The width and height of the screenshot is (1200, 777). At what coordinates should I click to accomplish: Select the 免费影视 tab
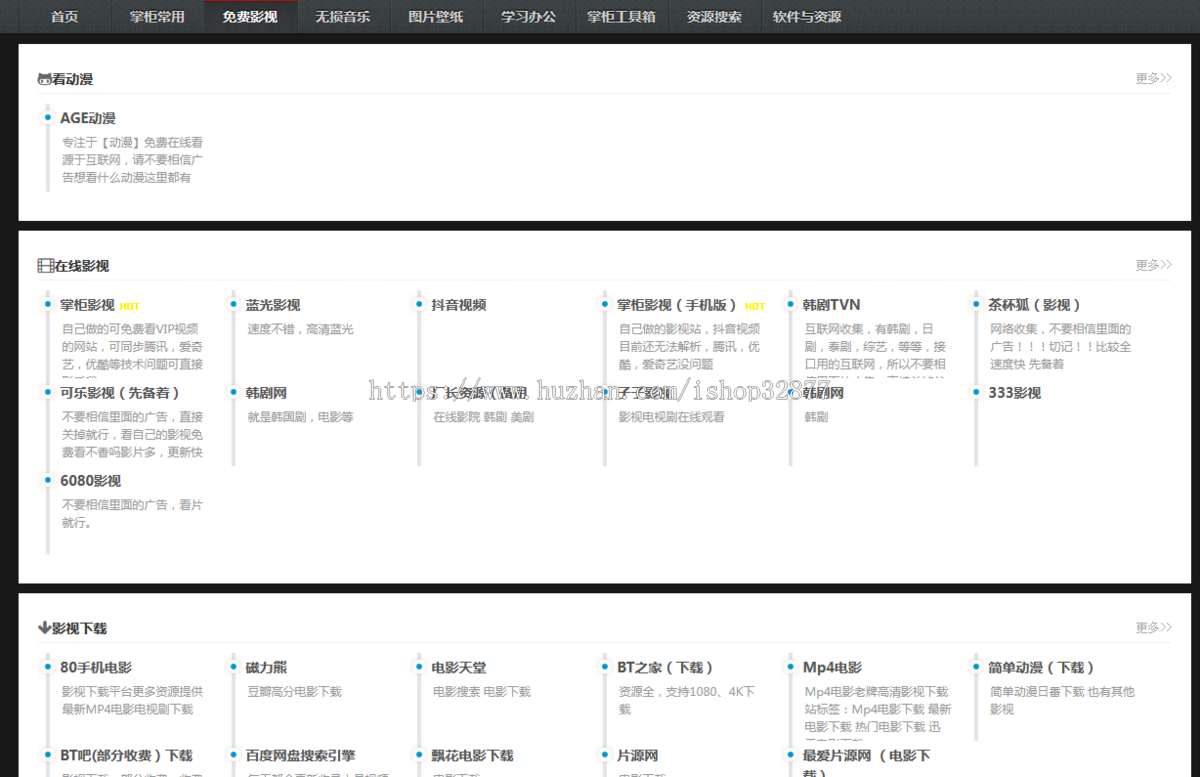click(250, 17)
